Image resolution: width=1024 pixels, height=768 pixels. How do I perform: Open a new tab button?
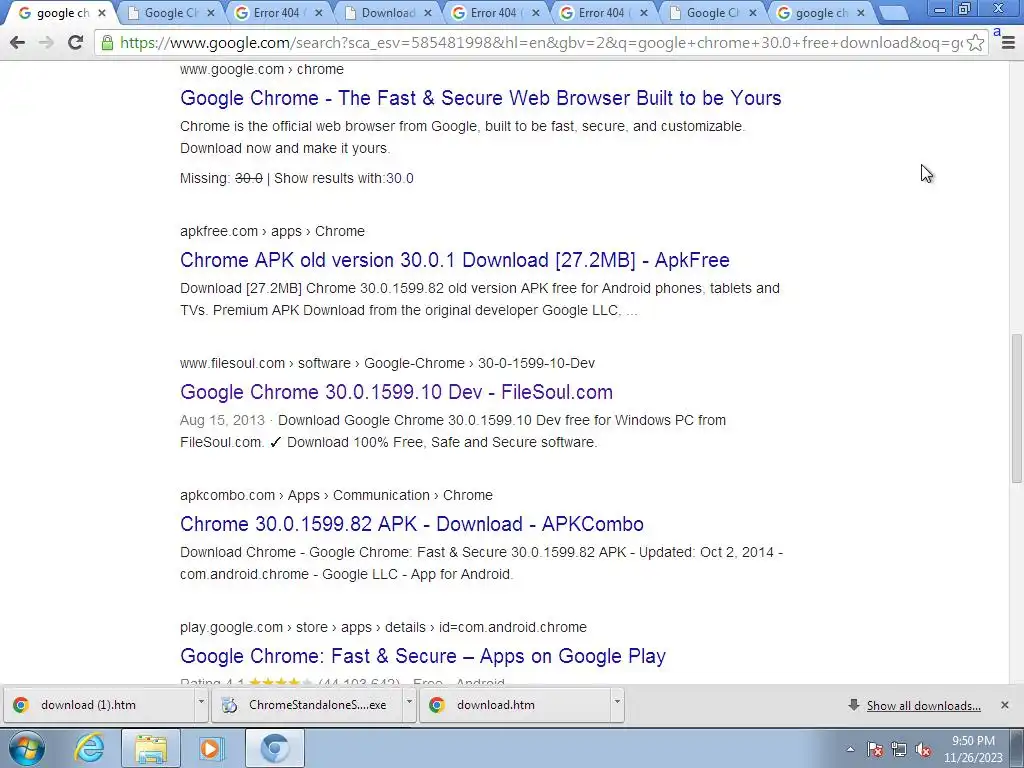pyautogui.click(x=893, y=13)
